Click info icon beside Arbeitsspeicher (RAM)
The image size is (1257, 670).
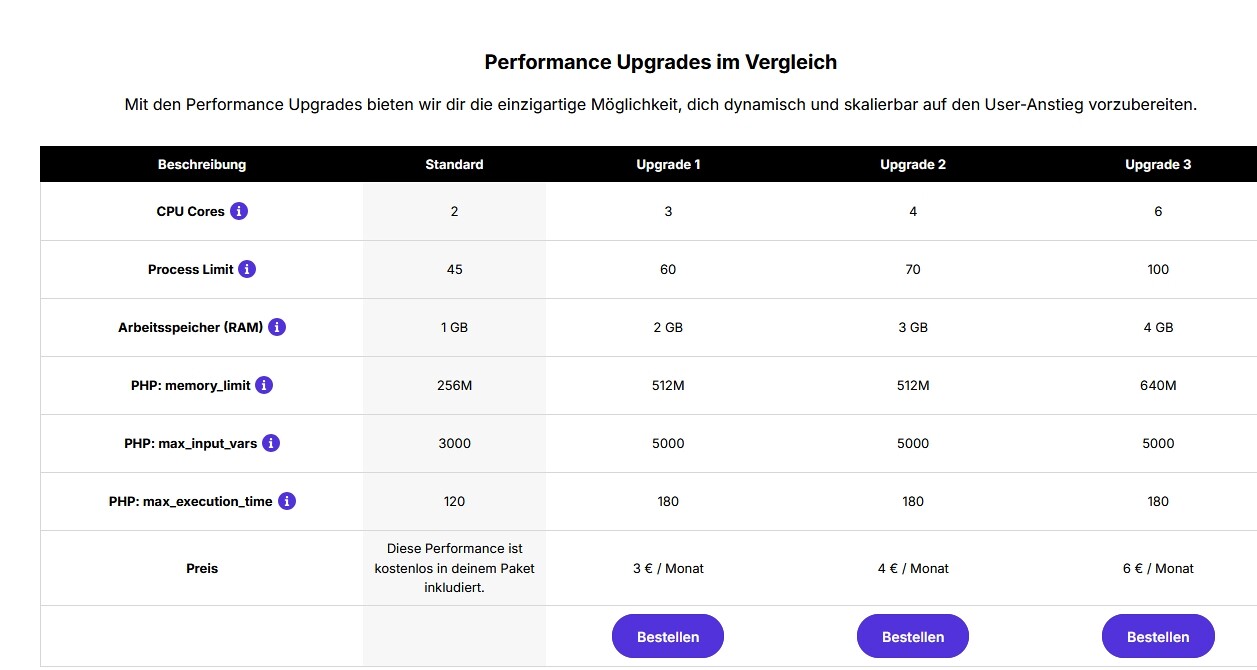pyautogui.click(x=277, y=327)
